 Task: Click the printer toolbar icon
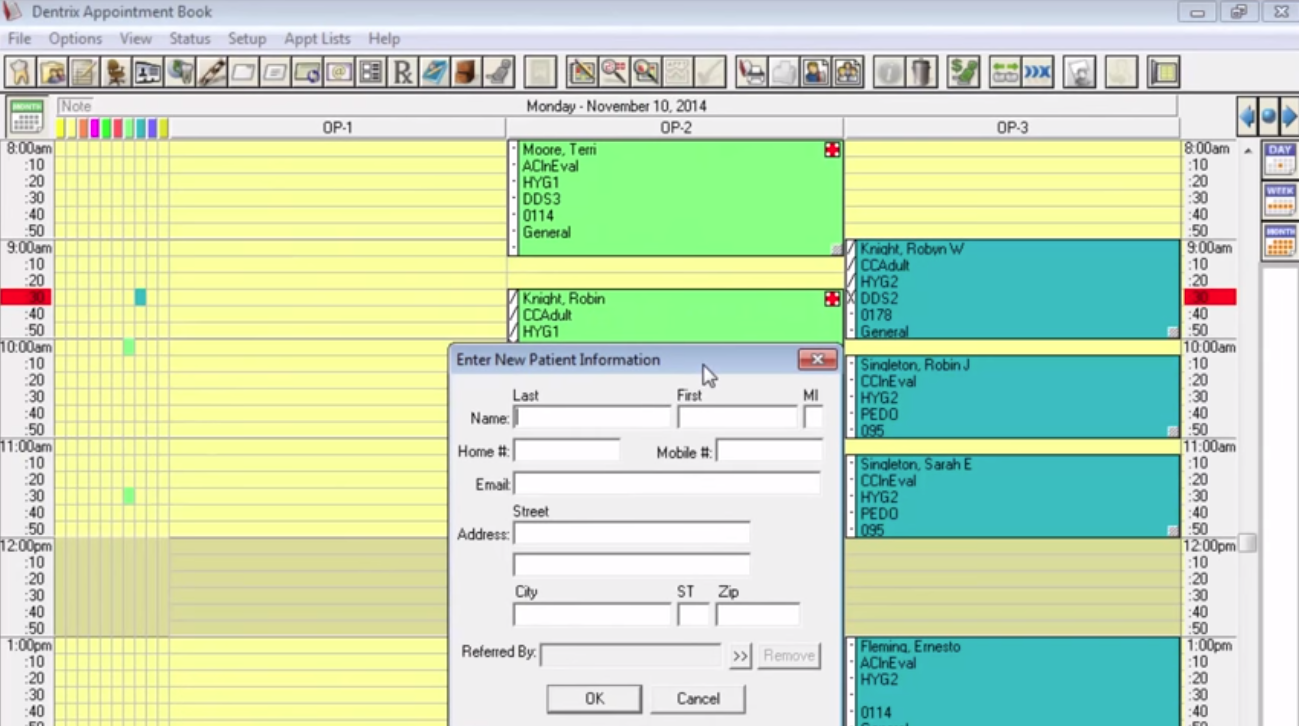coord(751,72)
